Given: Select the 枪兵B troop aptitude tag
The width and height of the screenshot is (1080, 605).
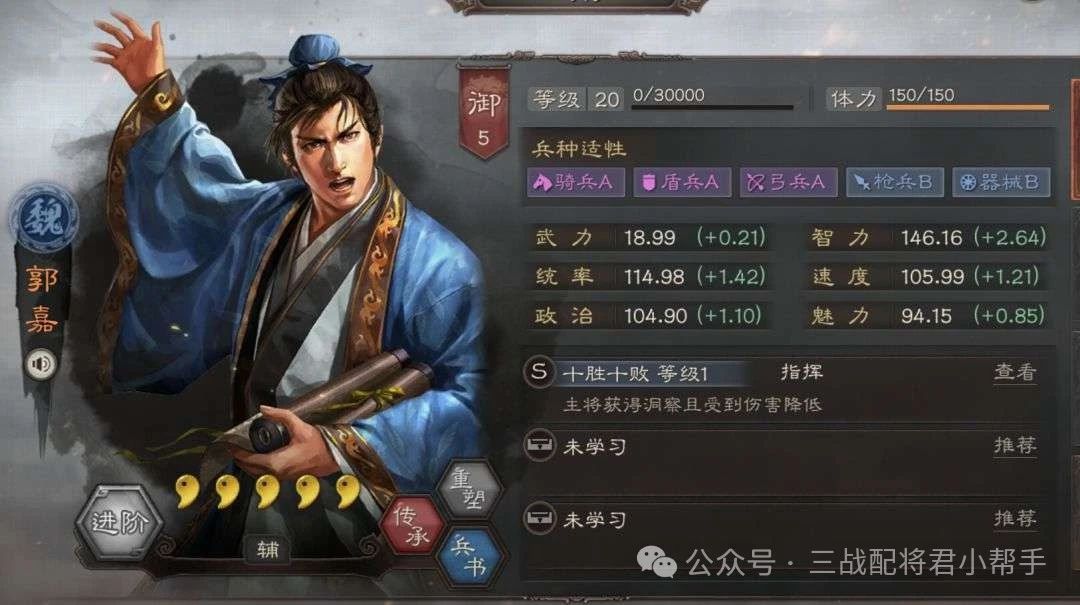Looking at the screenshot, I should (895, 182).
